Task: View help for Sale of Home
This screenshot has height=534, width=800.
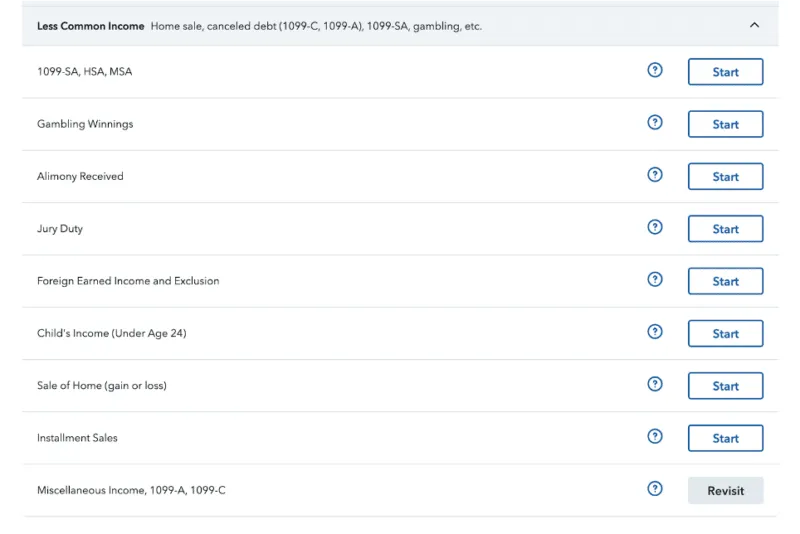Action: click(x=655, y=384)
